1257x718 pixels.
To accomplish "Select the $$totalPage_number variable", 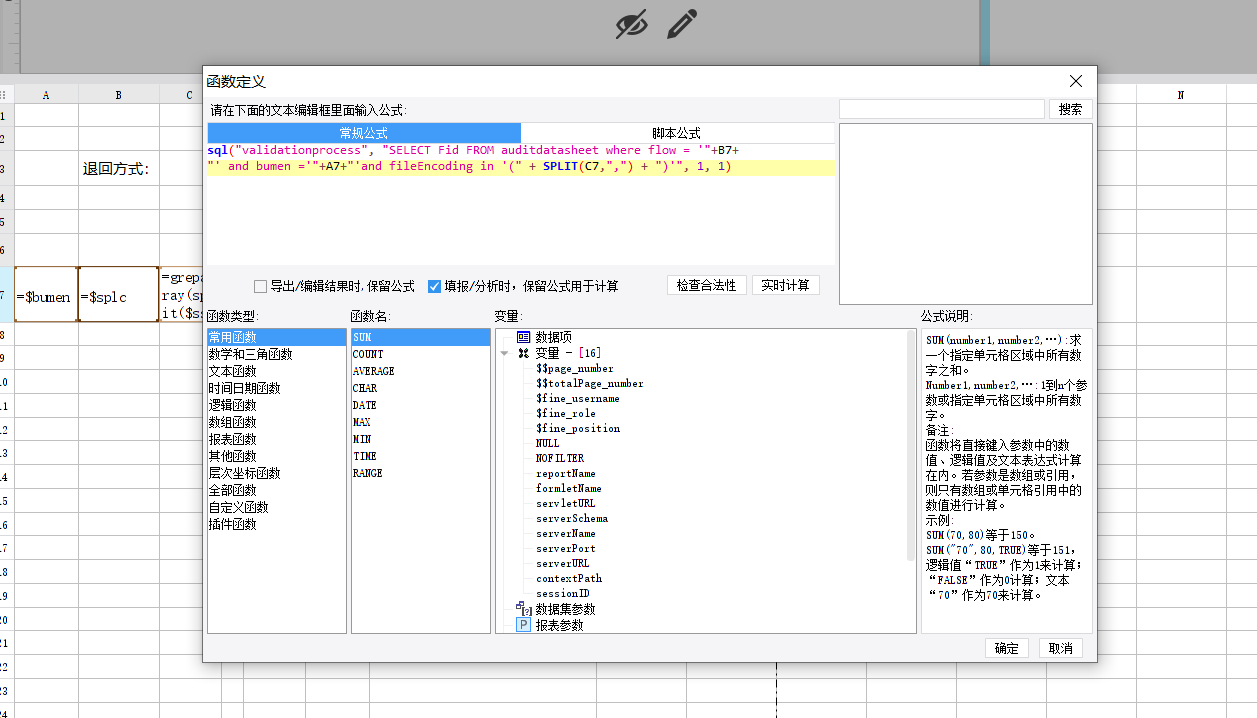I will pyautogui.click(x=590, y=384).
